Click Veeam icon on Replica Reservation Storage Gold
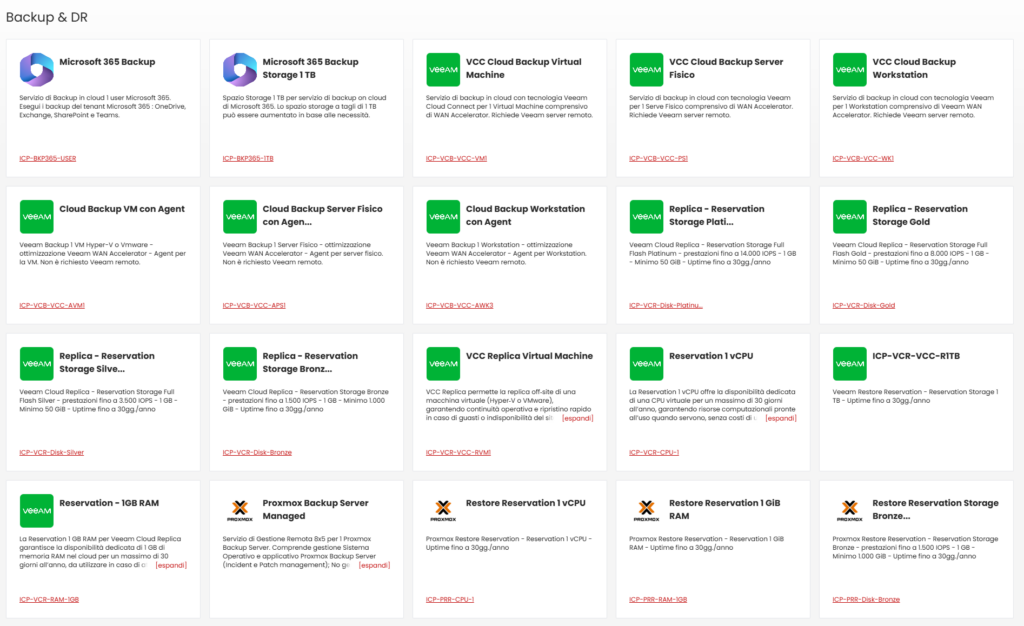This screenshot has width=1024, height=626. 850,216
